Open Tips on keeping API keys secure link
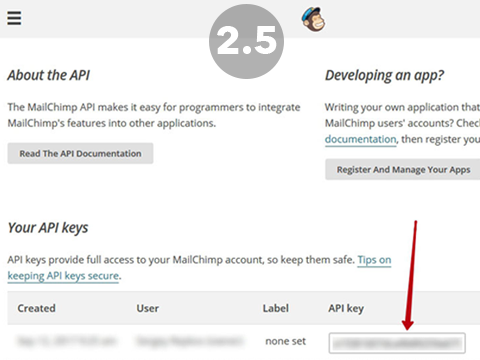Screen dimensions: 480x360 click(x=199, y=268)
